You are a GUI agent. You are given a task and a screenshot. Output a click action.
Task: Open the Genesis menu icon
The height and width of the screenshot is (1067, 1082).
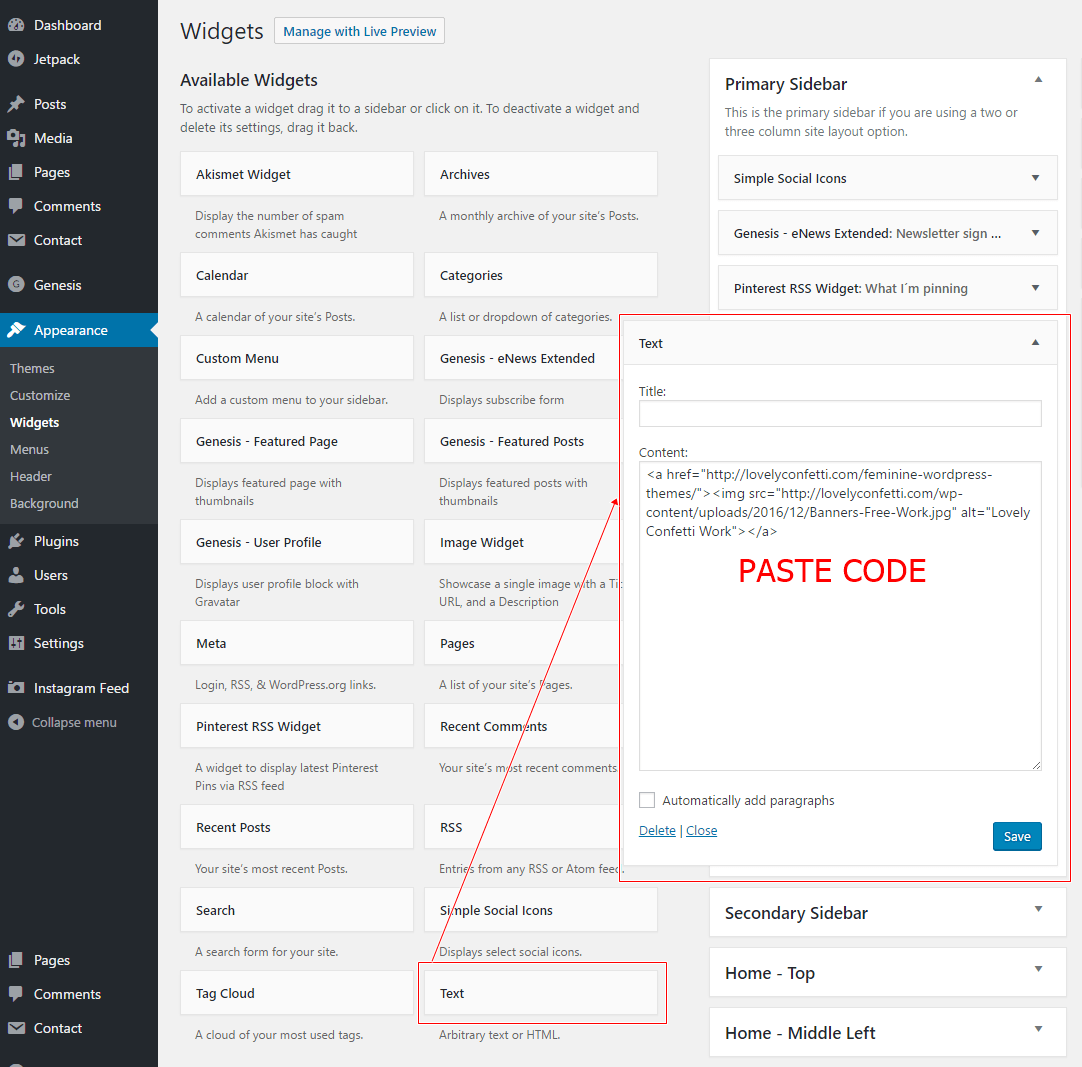[x=17, y=284]
